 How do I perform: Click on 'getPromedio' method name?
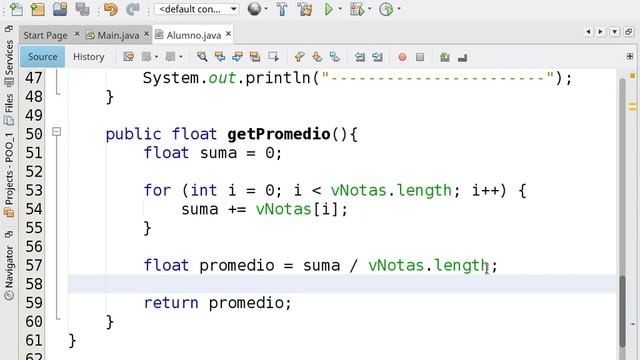279,134
